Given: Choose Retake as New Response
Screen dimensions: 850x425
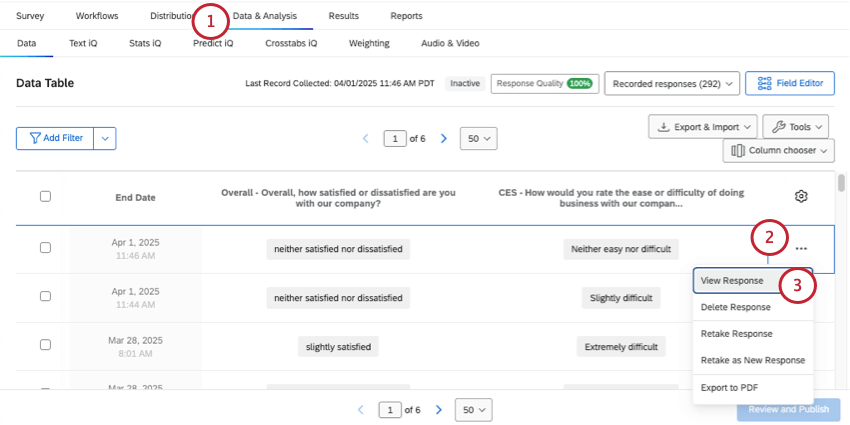Looking at the screenshot, I should tap(752, 360).
